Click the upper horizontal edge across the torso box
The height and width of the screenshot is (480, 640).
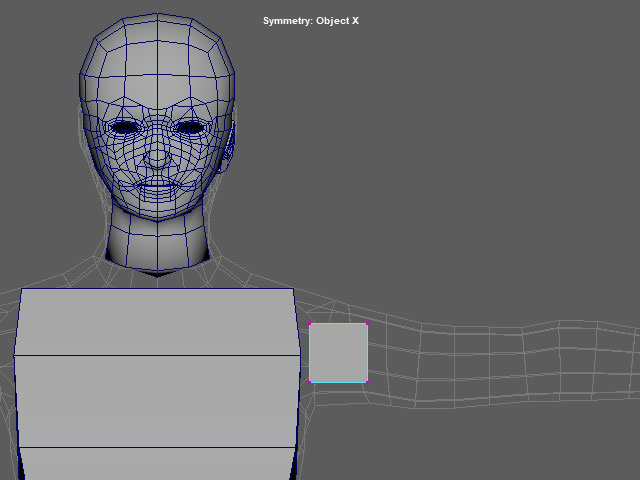pyautogui.click(x=157, y=355)
